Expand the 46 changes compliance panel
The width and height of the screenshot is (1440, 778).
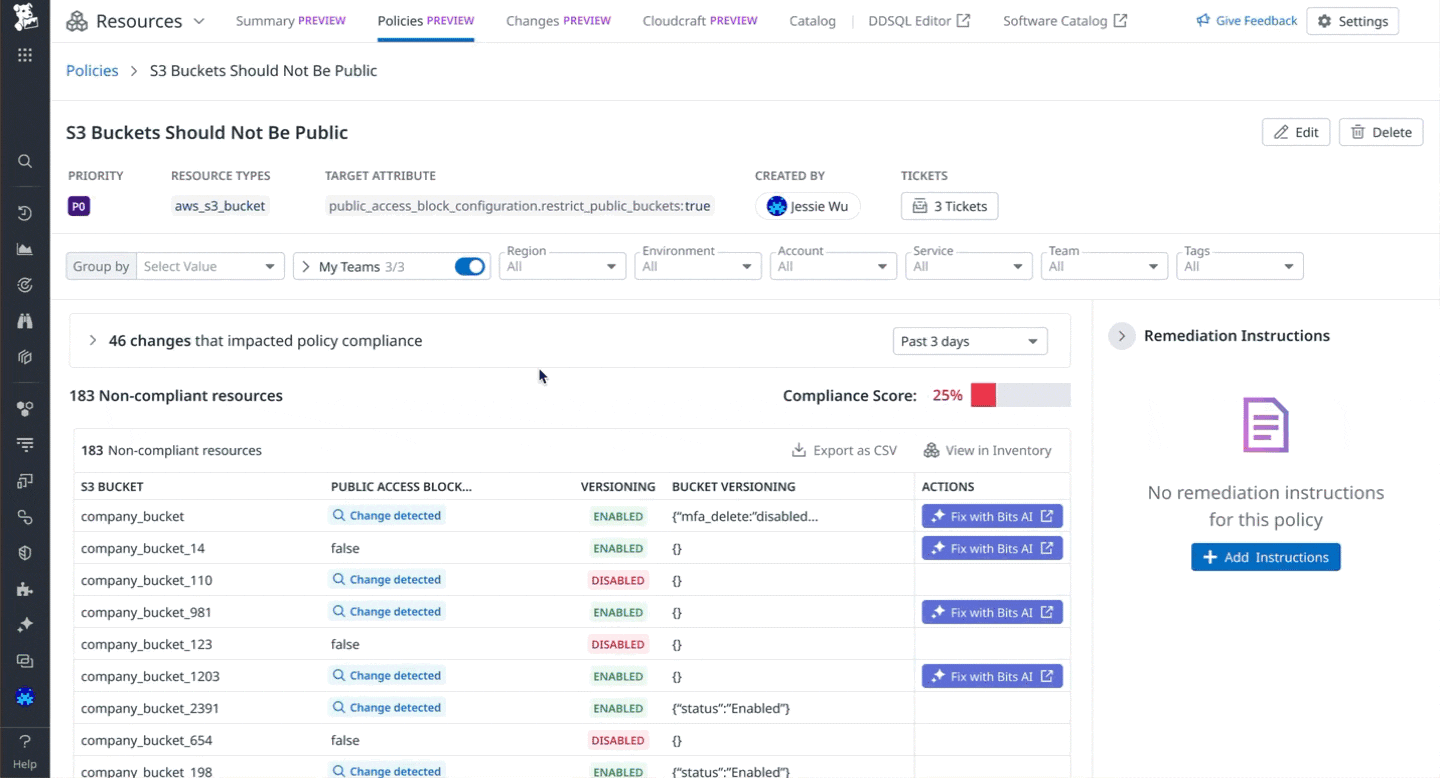coord(92,340)
